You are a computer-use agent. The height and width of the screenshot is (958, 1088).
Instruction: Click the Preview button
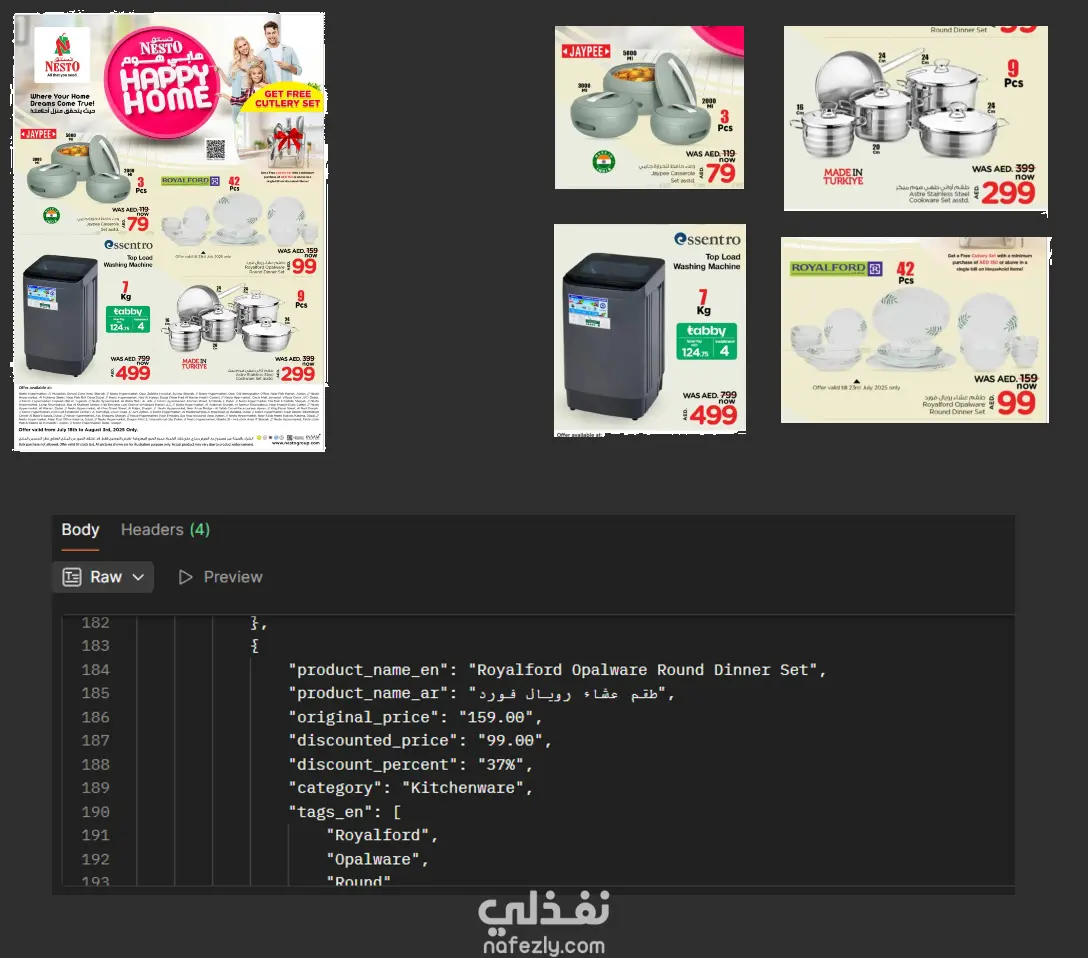click(x=221, y=577)
